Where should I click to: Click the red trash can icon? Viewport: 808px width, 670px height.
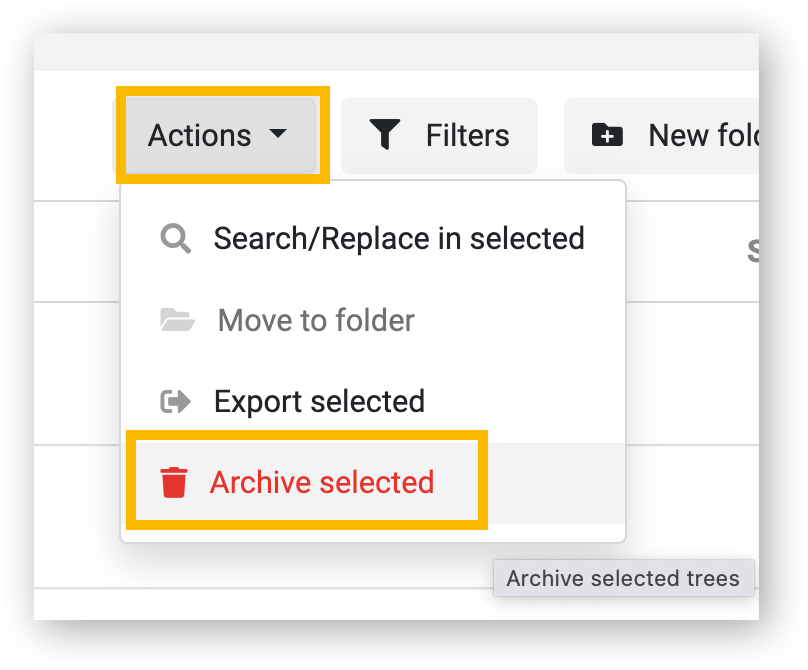coord(174,483)
